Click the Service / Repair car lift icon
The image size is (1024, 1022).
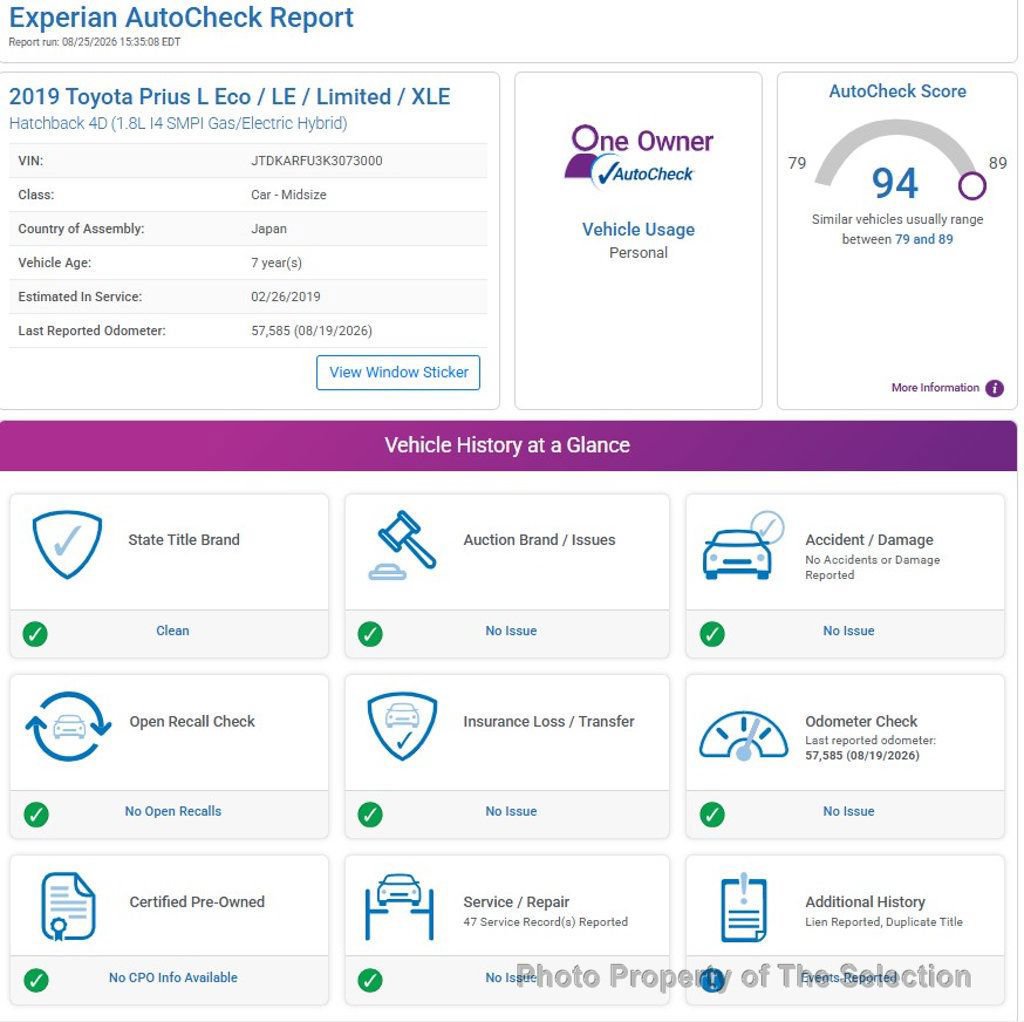[x=399, y=906]
